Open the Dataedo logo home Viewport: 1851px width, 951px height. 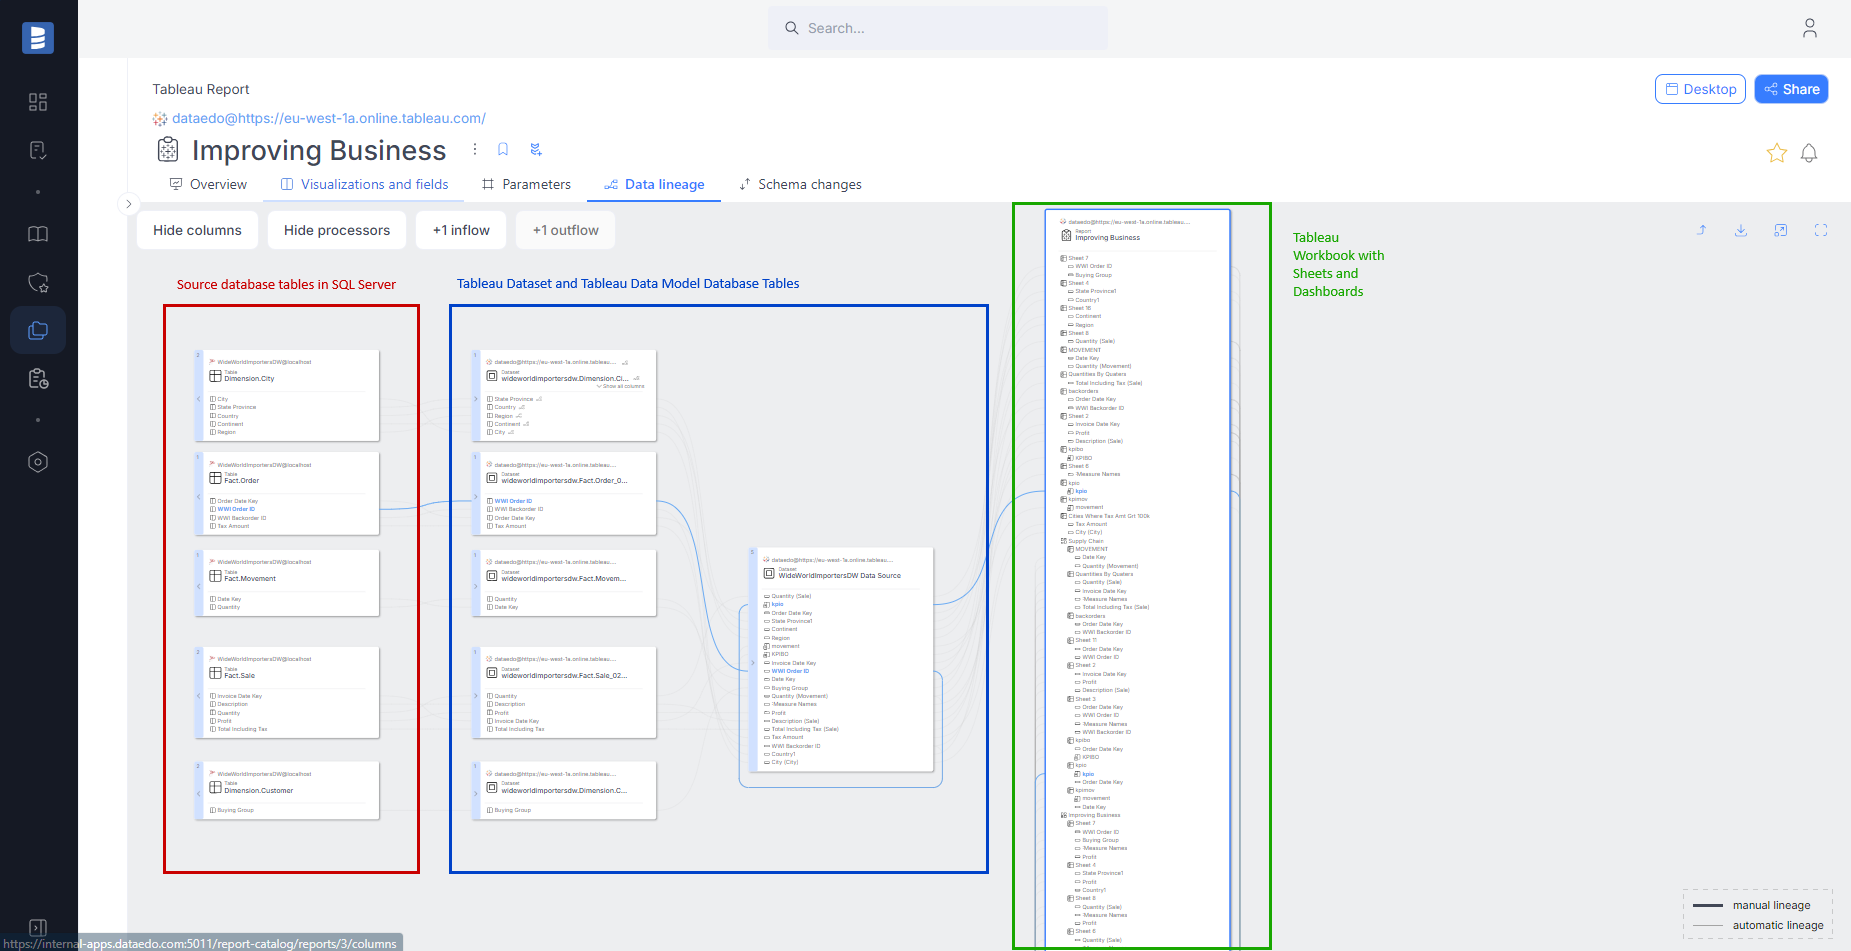point(38,38)
